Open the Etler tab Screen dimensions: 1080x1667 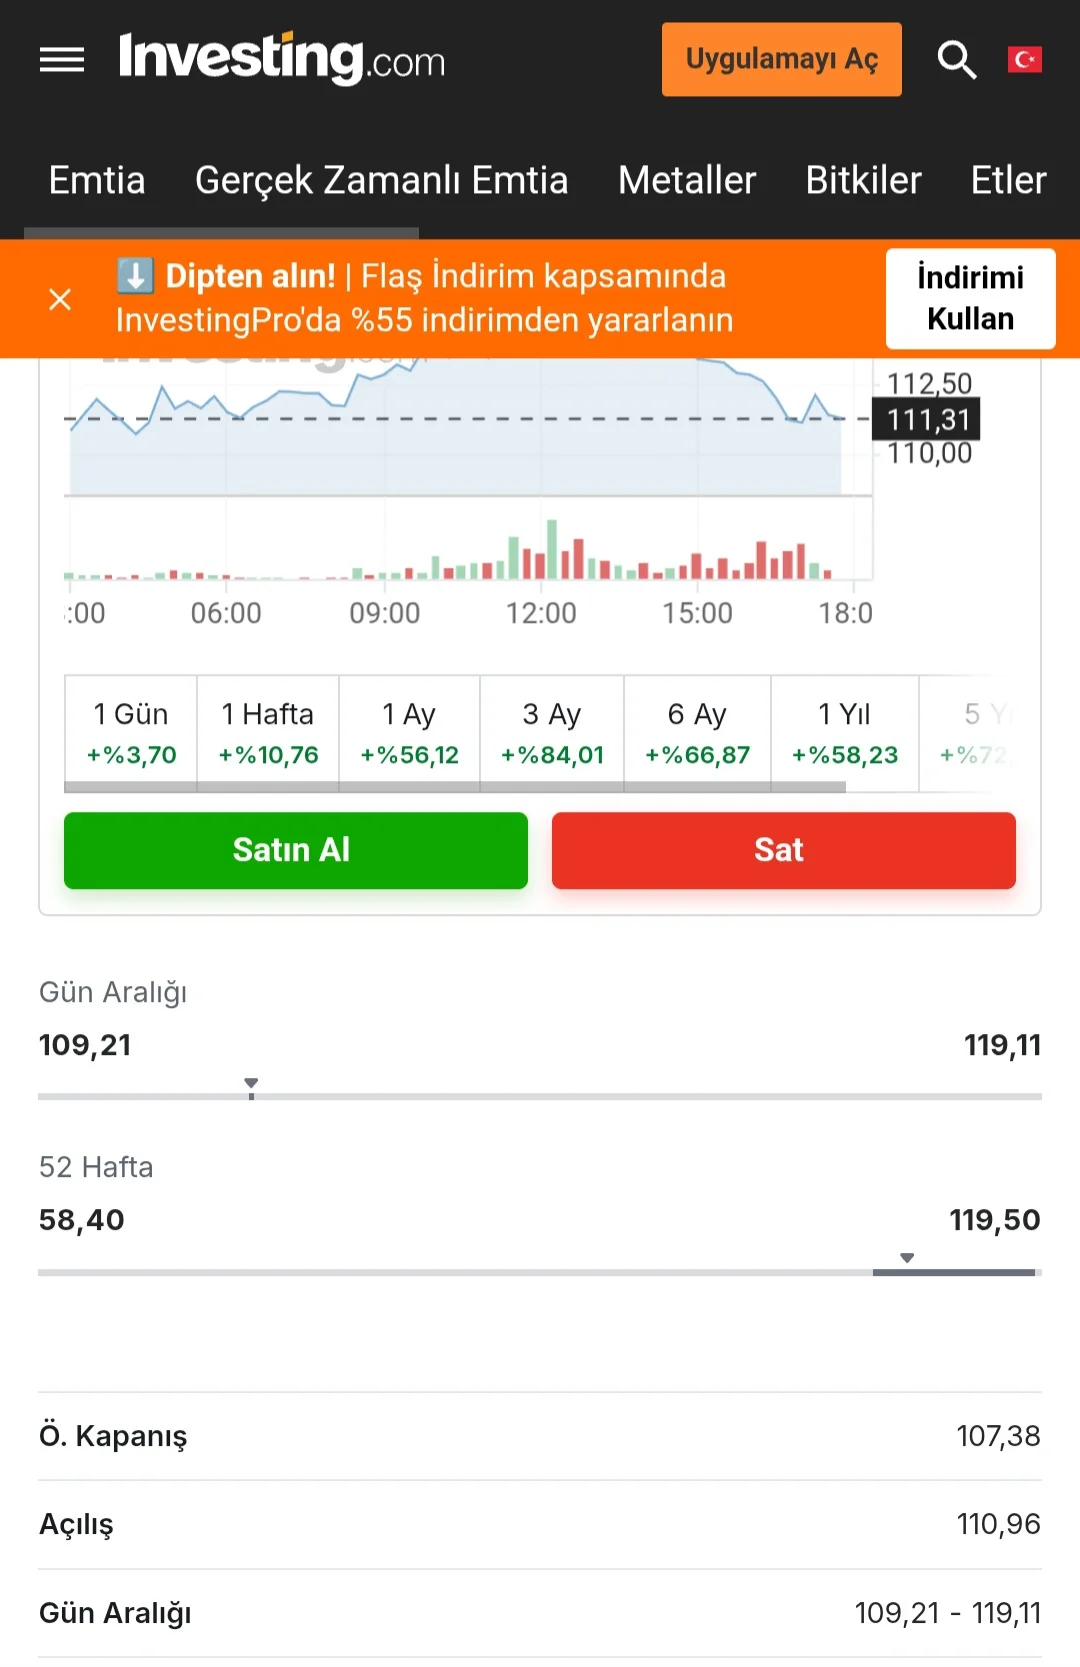point(1008,181)
